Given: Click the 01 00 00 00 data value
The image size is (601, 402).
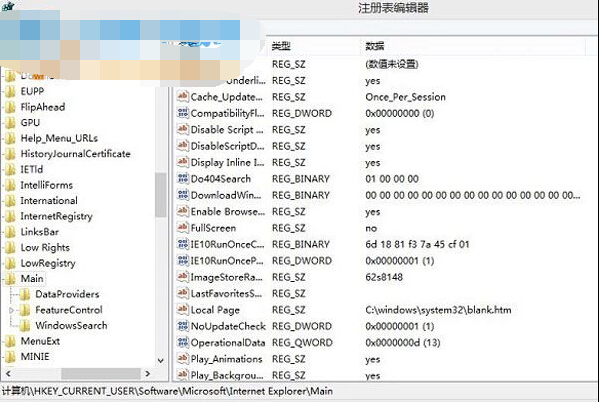Looking at the screenshot, I should 392,179.
